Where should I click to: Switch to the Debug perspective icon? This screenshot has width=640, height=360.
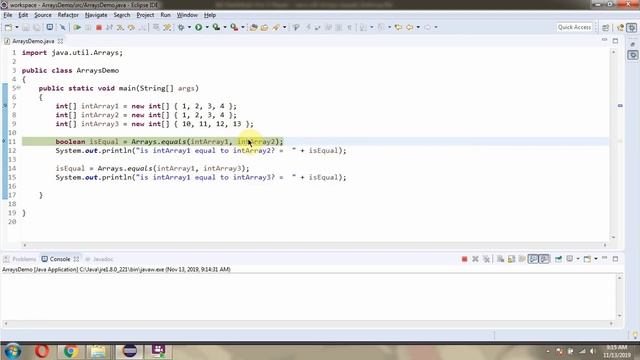631,27
